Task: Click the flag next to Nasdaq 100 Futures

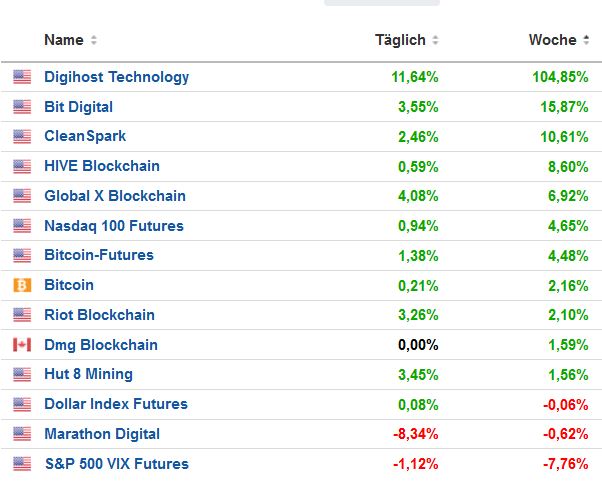Action: pos(22,226)
